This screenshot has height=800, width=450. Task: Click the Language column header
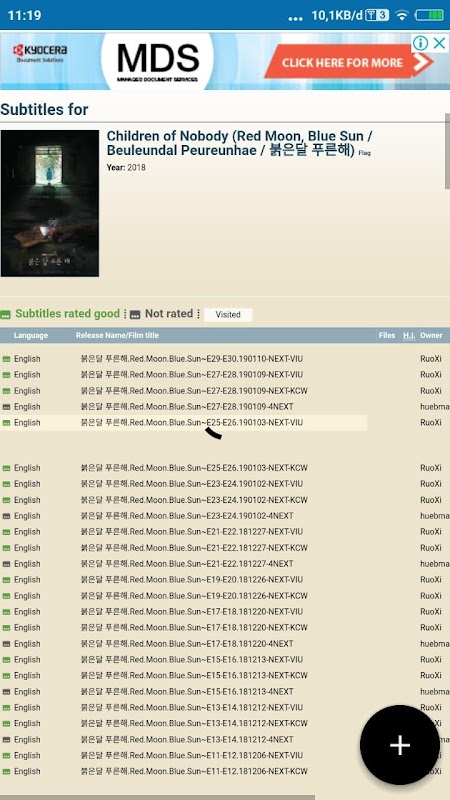pyautogui.click(x=31, y=335)
